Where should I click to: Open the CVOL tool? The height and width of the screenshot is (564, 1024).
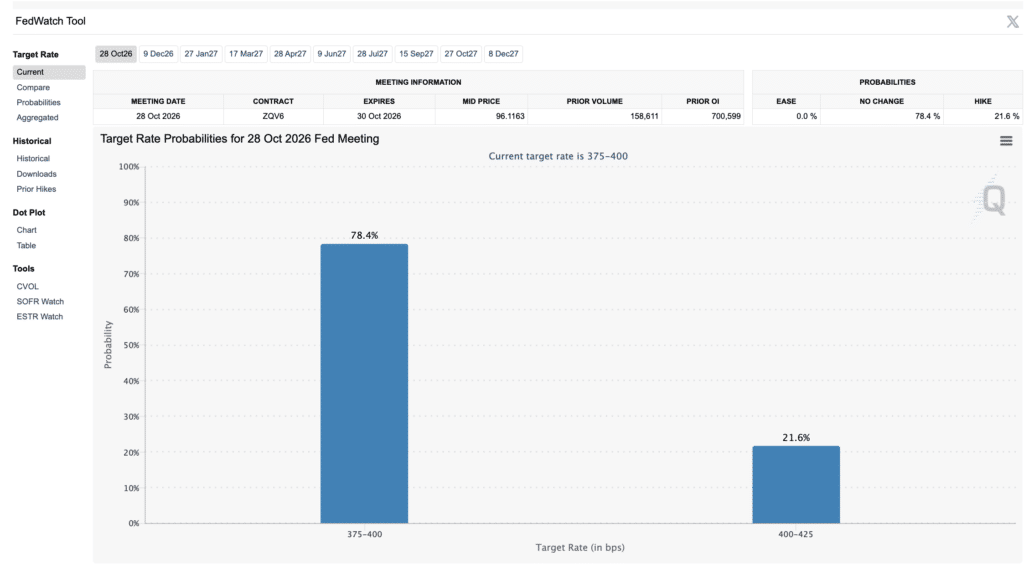[x=27, y=287]
